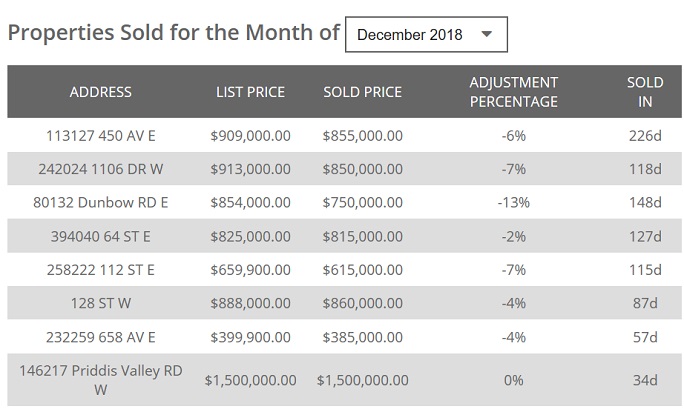Sort by the ADDRESS column header
The width and height of the screenshot is (684, 412).
coord(101,92)
